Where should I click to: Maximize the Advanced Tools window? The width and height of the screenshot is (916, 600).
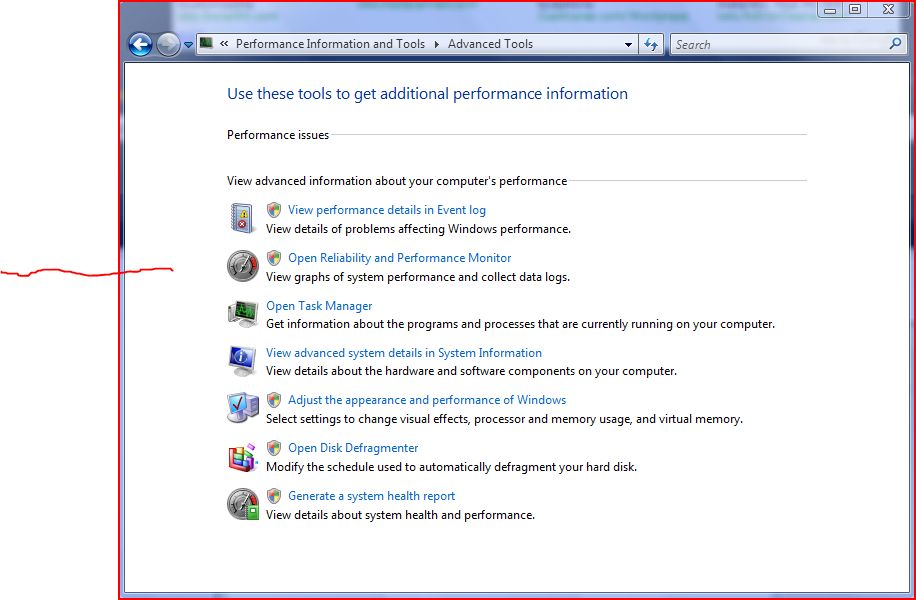855,9
